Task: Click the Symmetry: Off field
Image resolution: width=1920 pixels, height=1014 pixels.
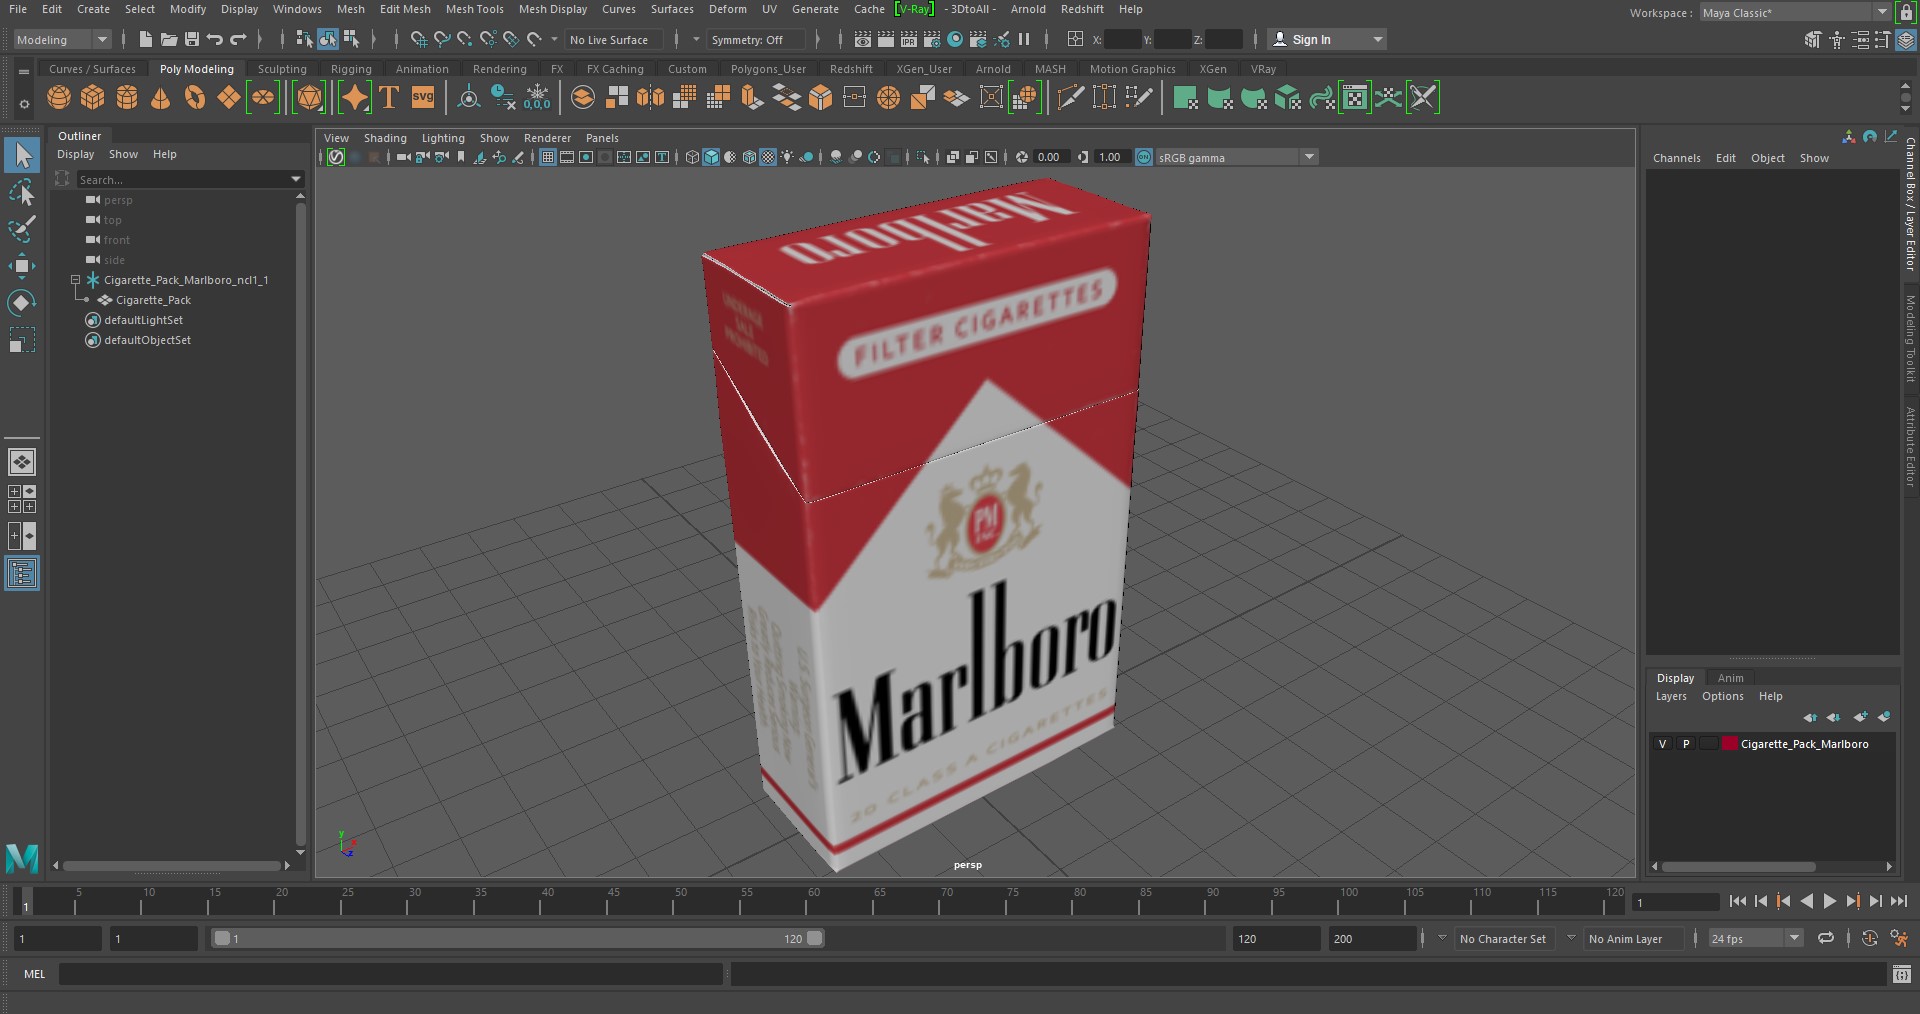Action: coord(756,40)
